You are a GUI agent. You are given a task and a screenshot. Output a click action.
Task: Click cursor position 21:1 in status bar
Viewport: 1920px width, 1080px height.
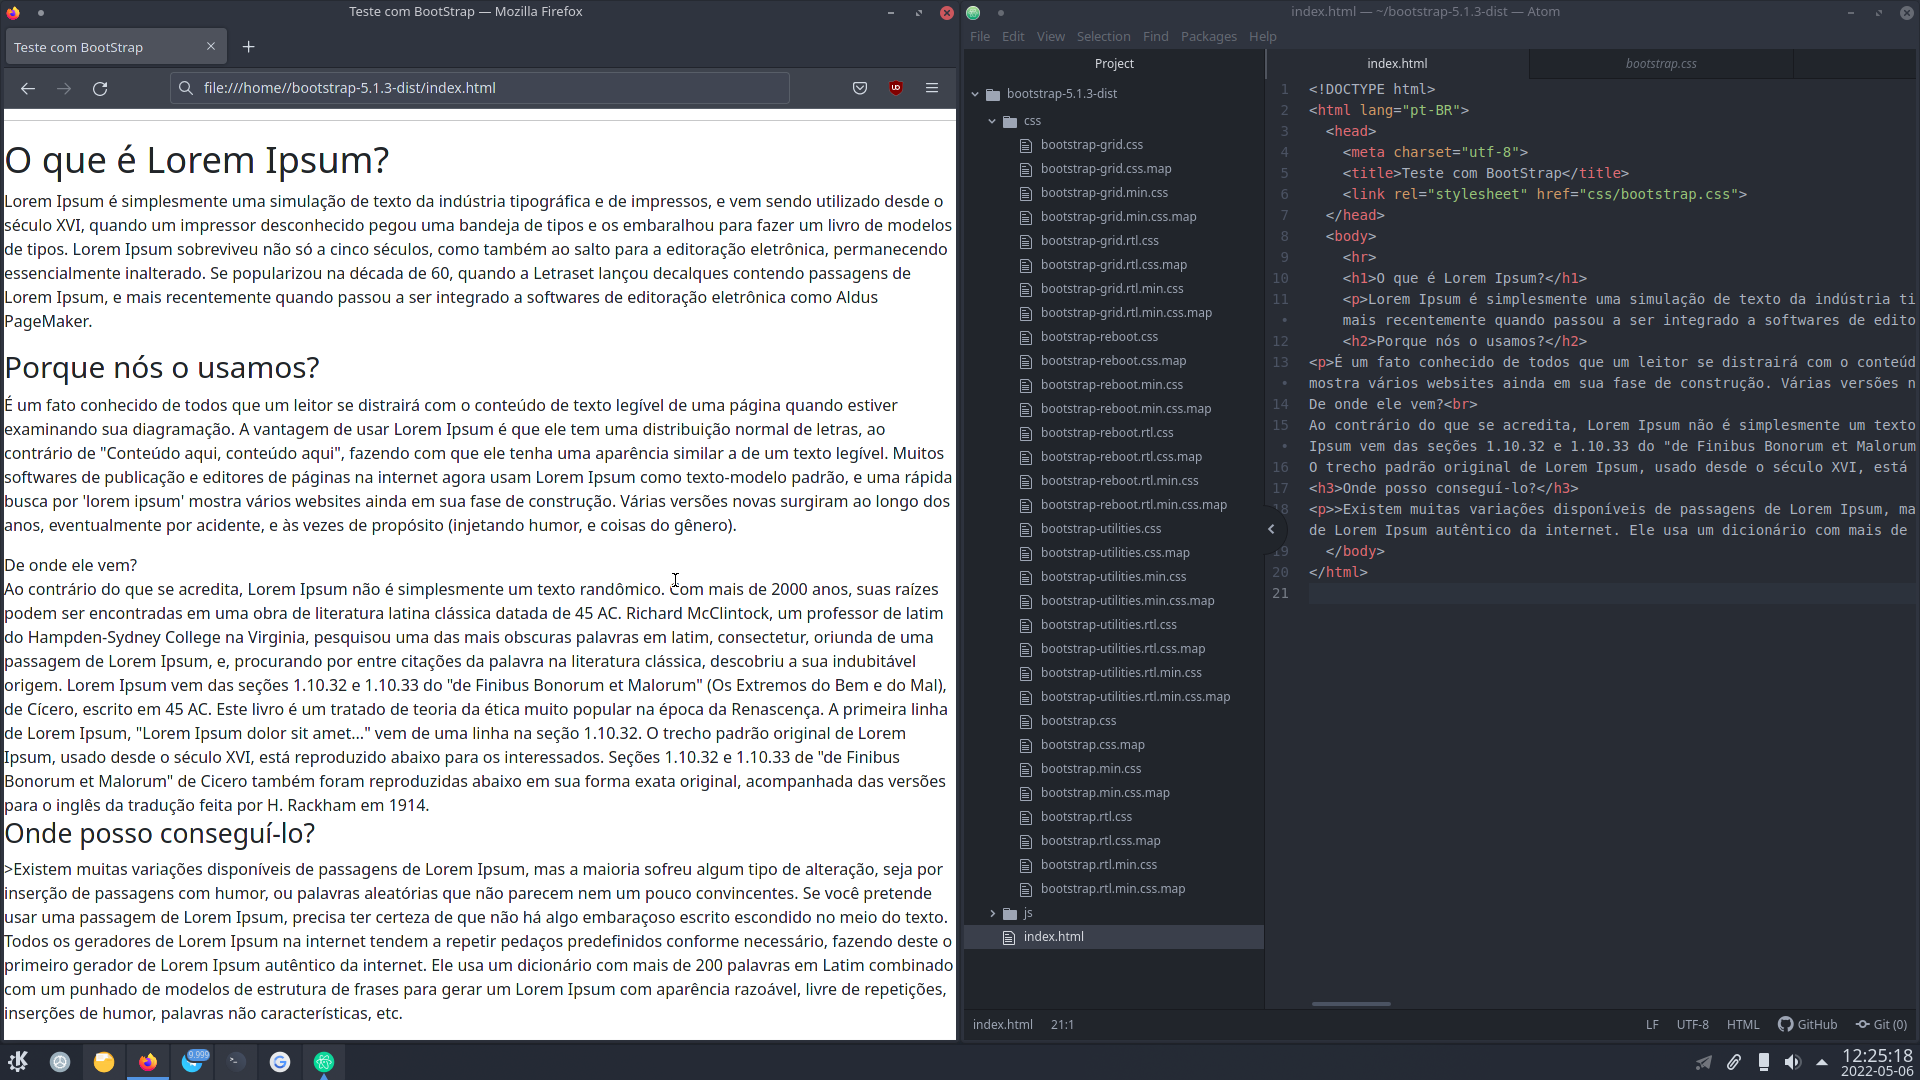click(1062, 1025)
